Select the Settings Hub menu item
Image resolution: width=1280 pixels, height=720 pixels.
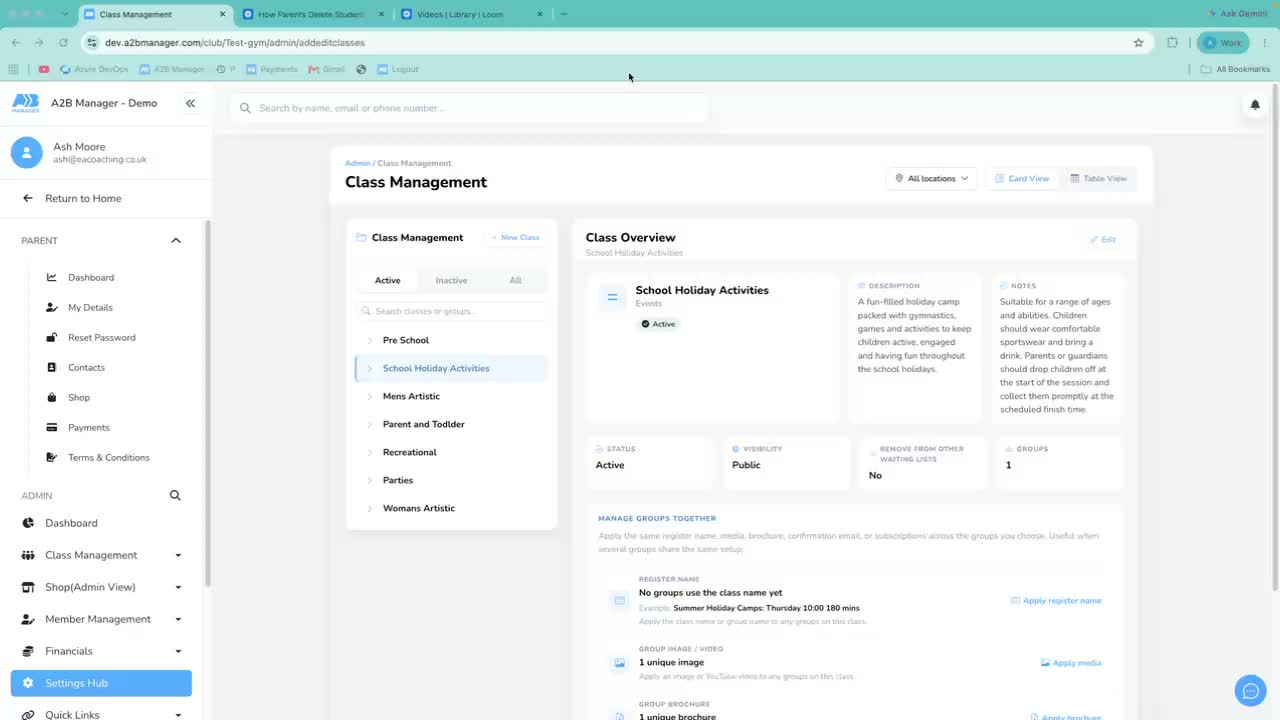click(101, 683)
